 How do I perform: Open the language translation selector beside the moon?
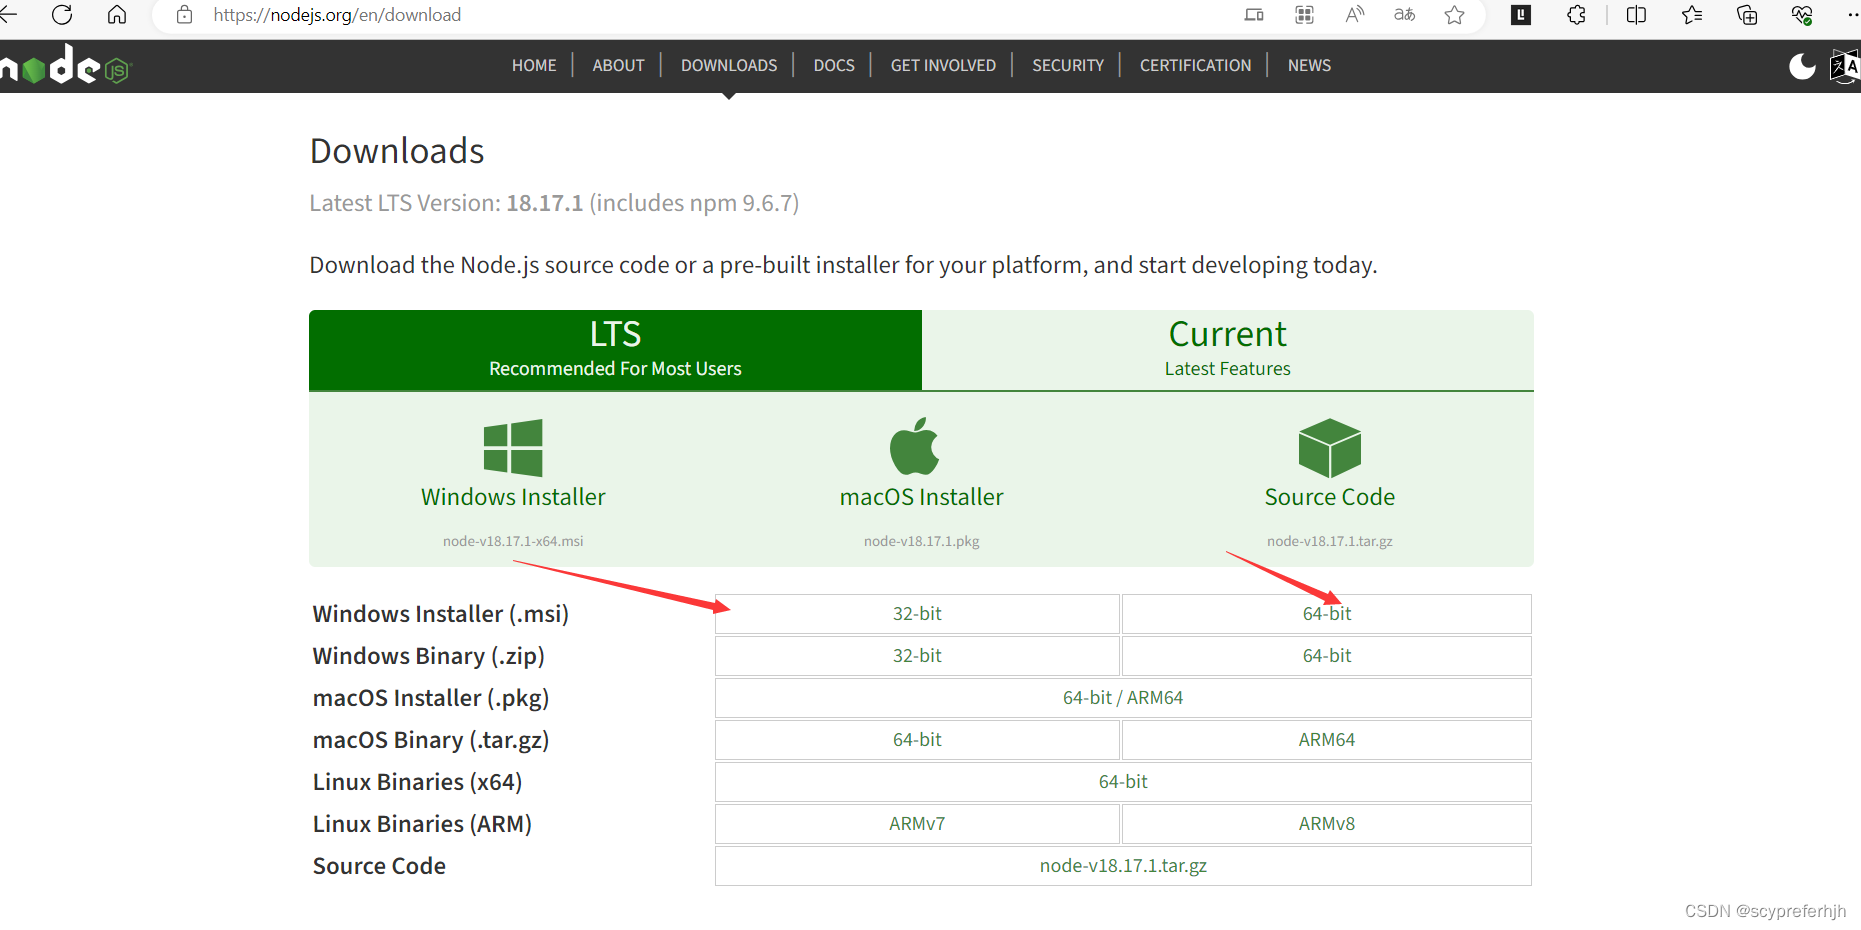point(1844,66)
